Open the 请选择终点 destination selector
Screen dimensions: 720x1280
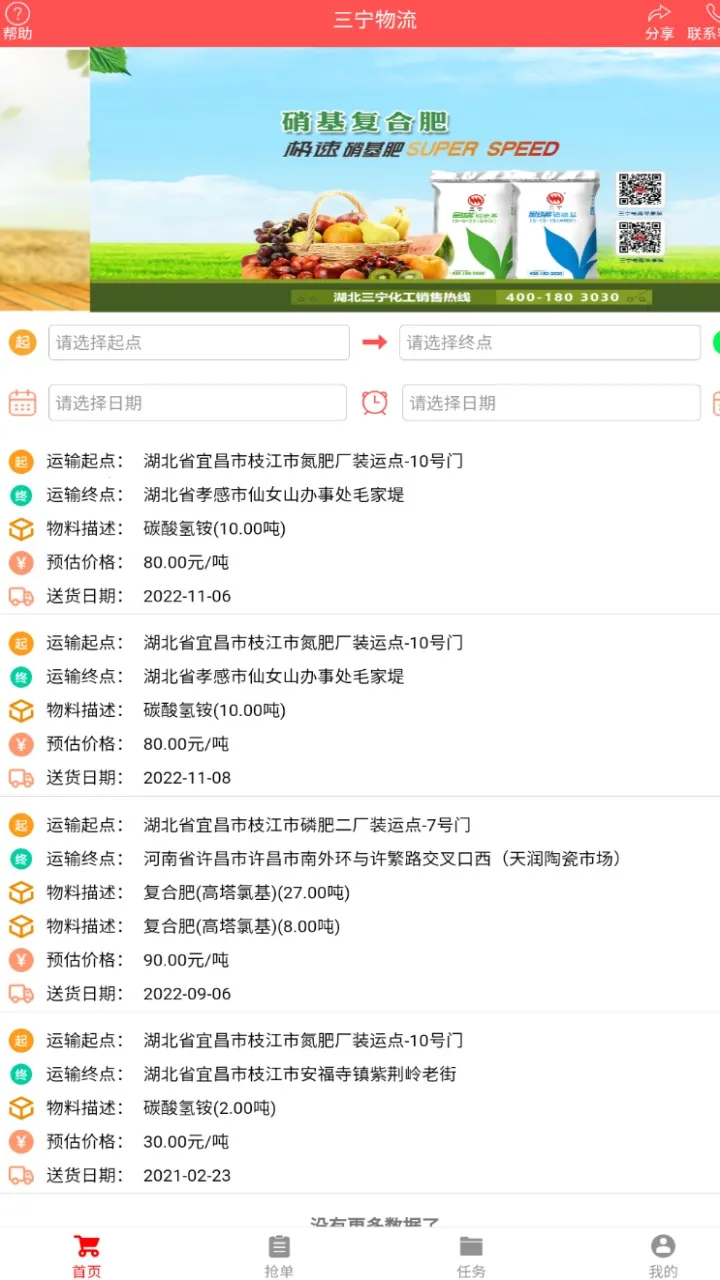(x=549, y=342)
